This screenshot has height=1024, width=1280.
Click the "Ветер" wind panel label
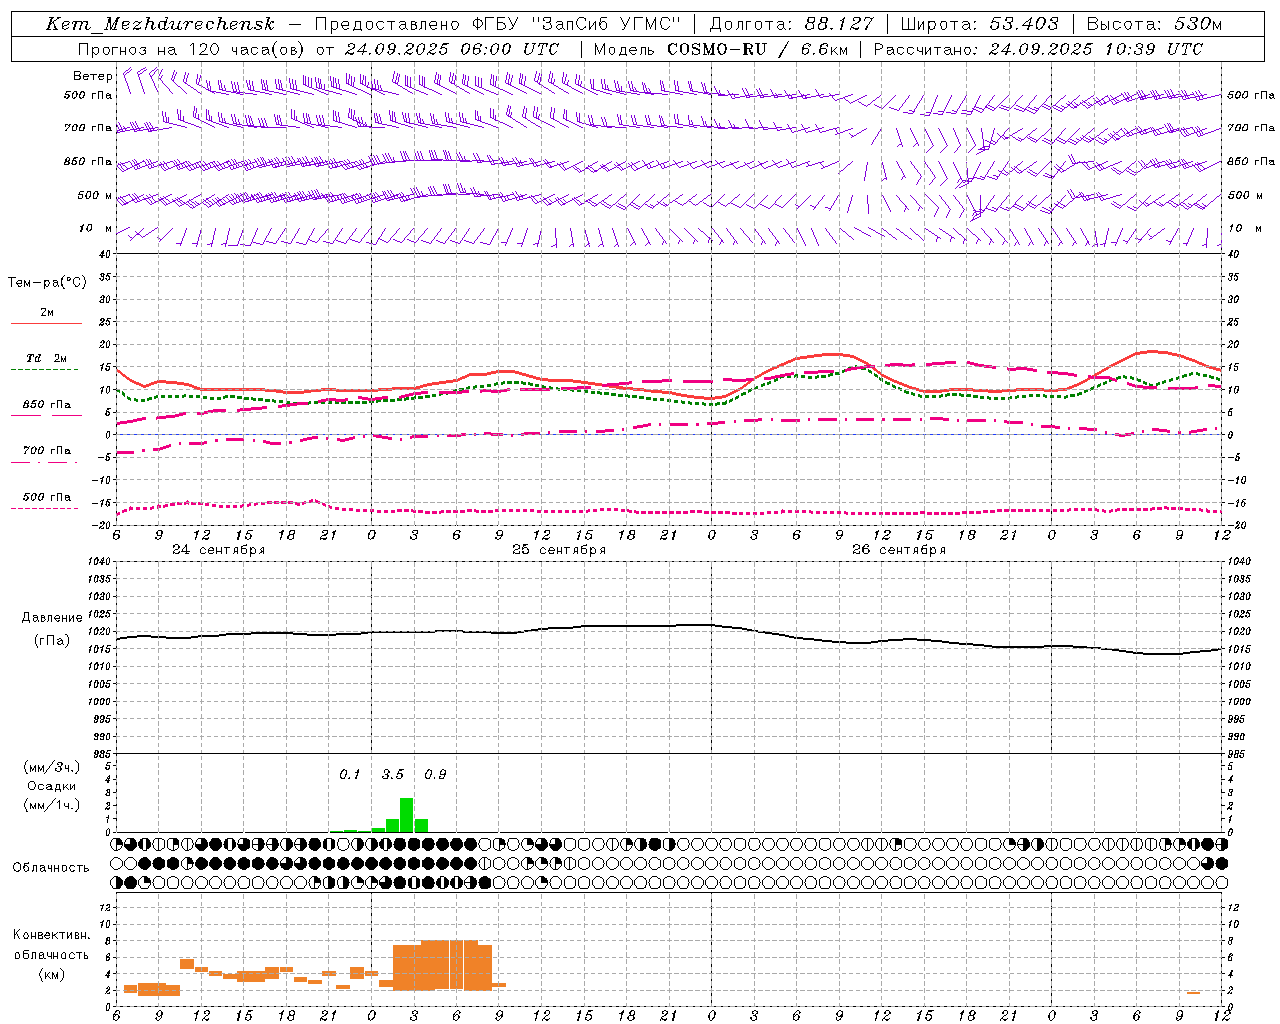tap(92, 76)
